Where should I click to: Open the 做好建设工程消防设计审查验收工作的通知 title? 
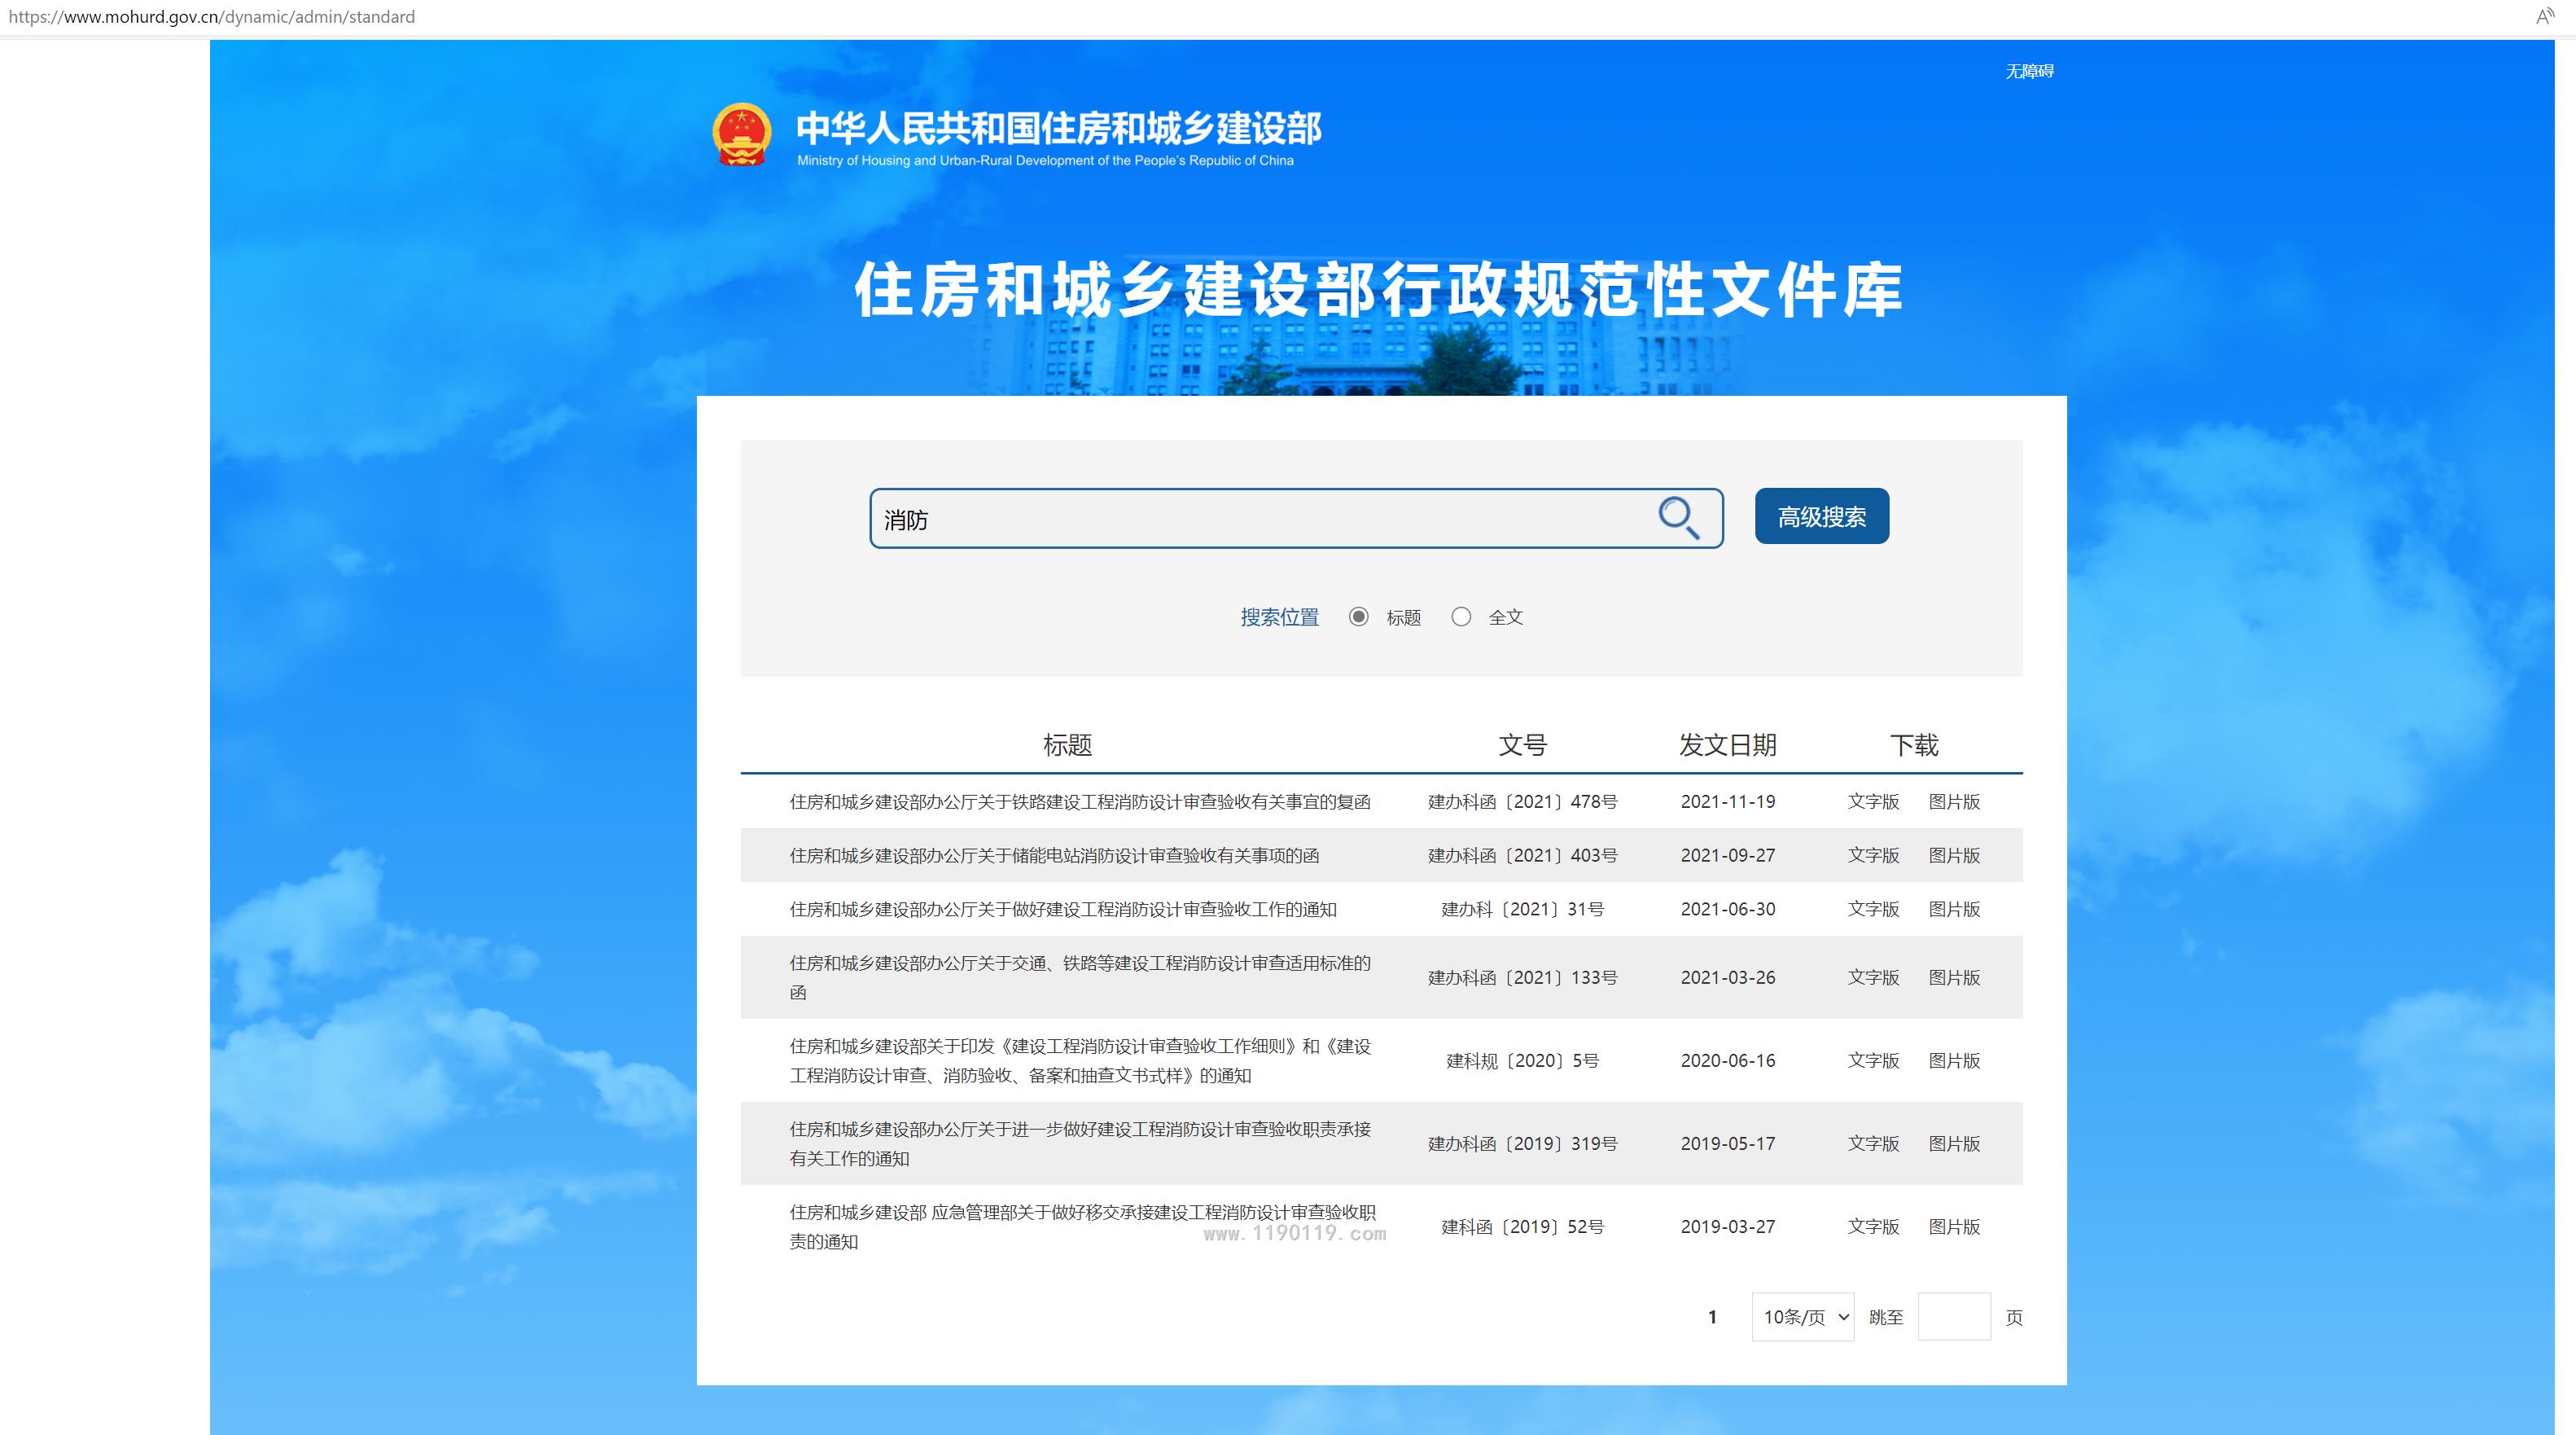click(1063, 910)
